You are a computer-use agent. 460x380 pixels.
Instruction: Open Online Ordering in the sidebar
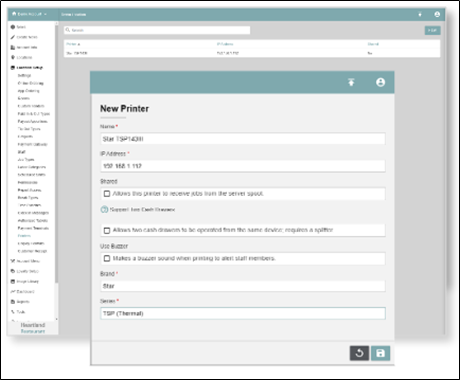[x=30, y=83]
